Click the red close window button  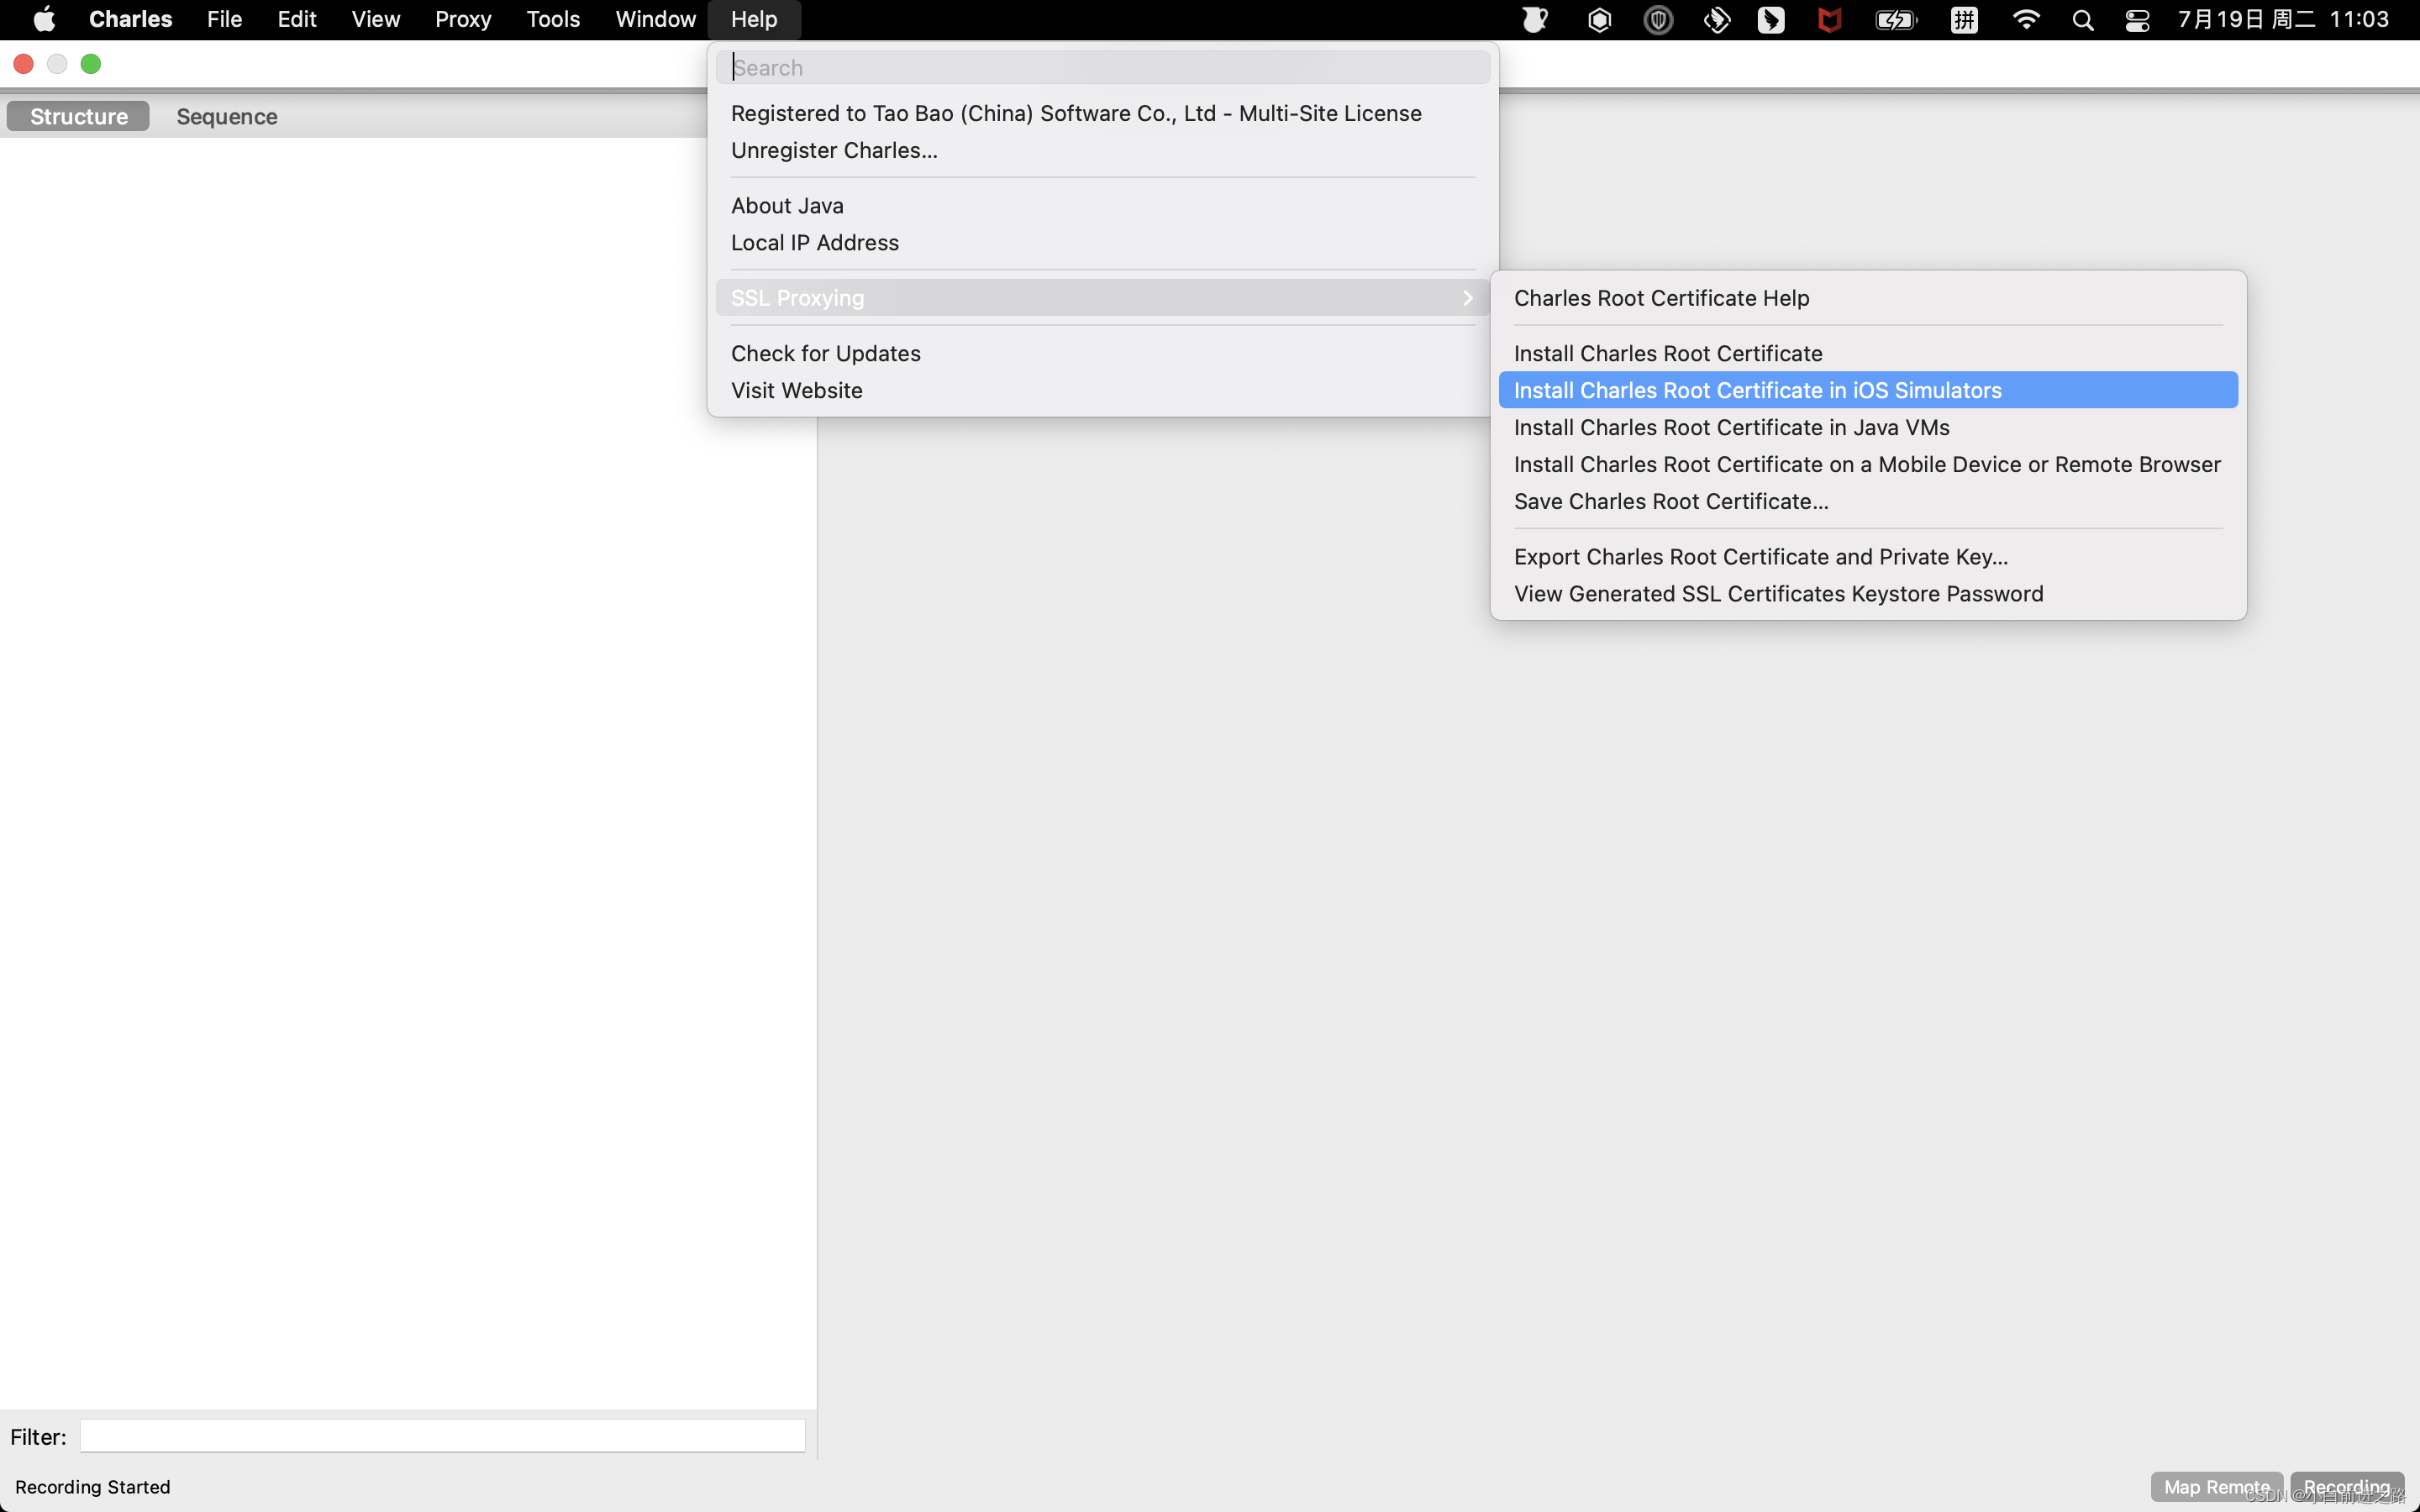pos(24,64)
